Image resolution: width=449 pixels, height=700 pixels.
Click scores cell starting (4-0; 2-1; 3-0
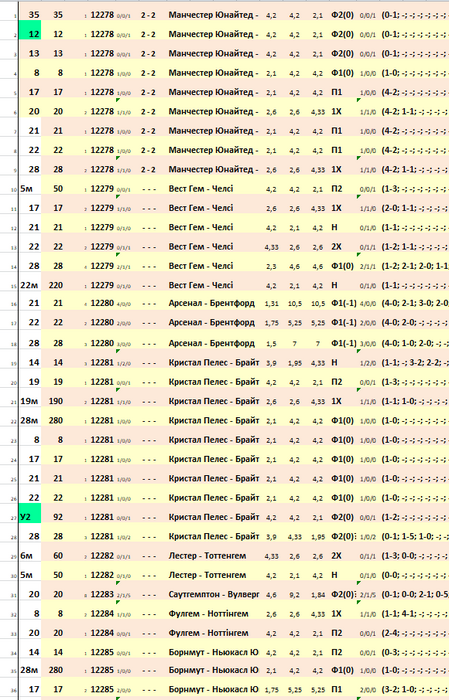click(415, 303)
